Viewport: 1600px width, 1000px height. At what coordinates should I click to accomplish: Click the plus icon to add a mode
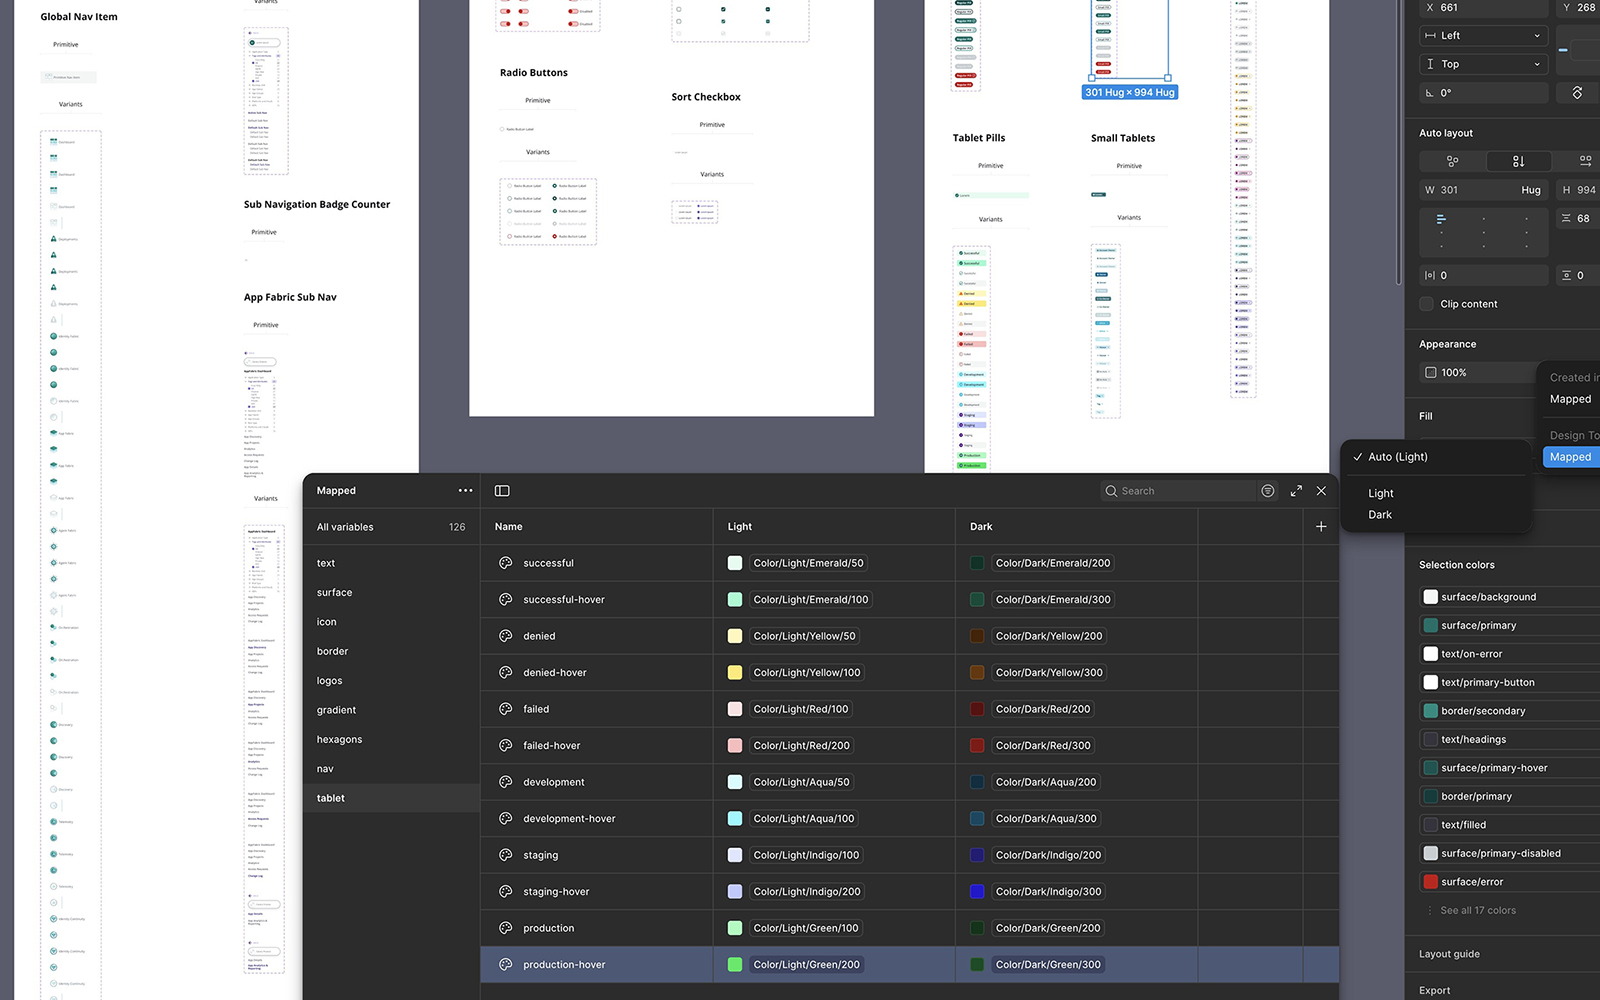(x=1321, y=527)
